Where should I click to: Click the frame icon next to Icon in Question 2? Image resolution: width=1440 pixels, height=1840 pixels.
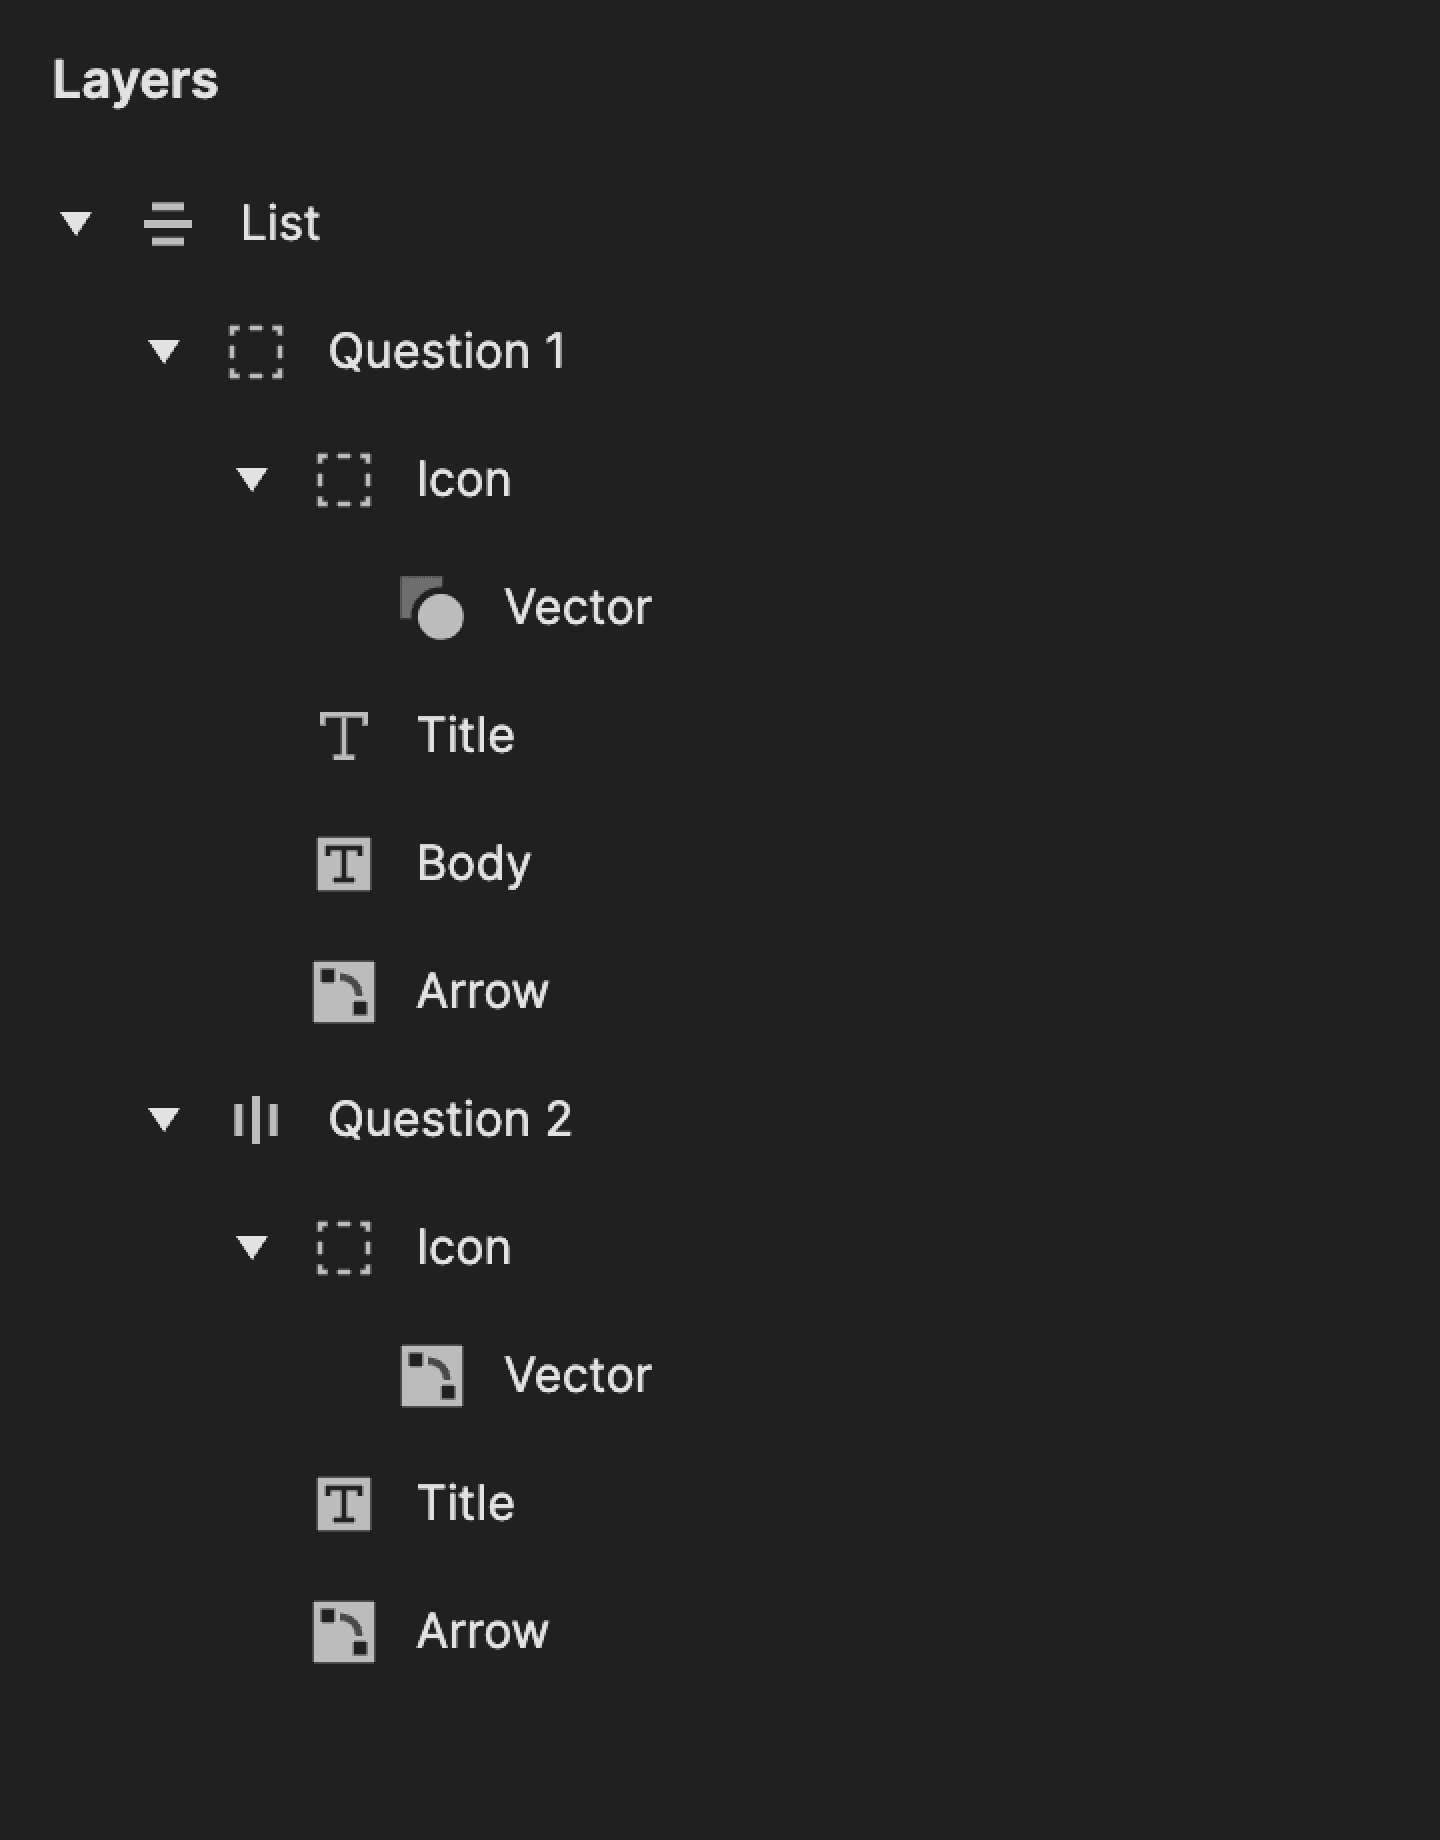[x=344, y=1247]
